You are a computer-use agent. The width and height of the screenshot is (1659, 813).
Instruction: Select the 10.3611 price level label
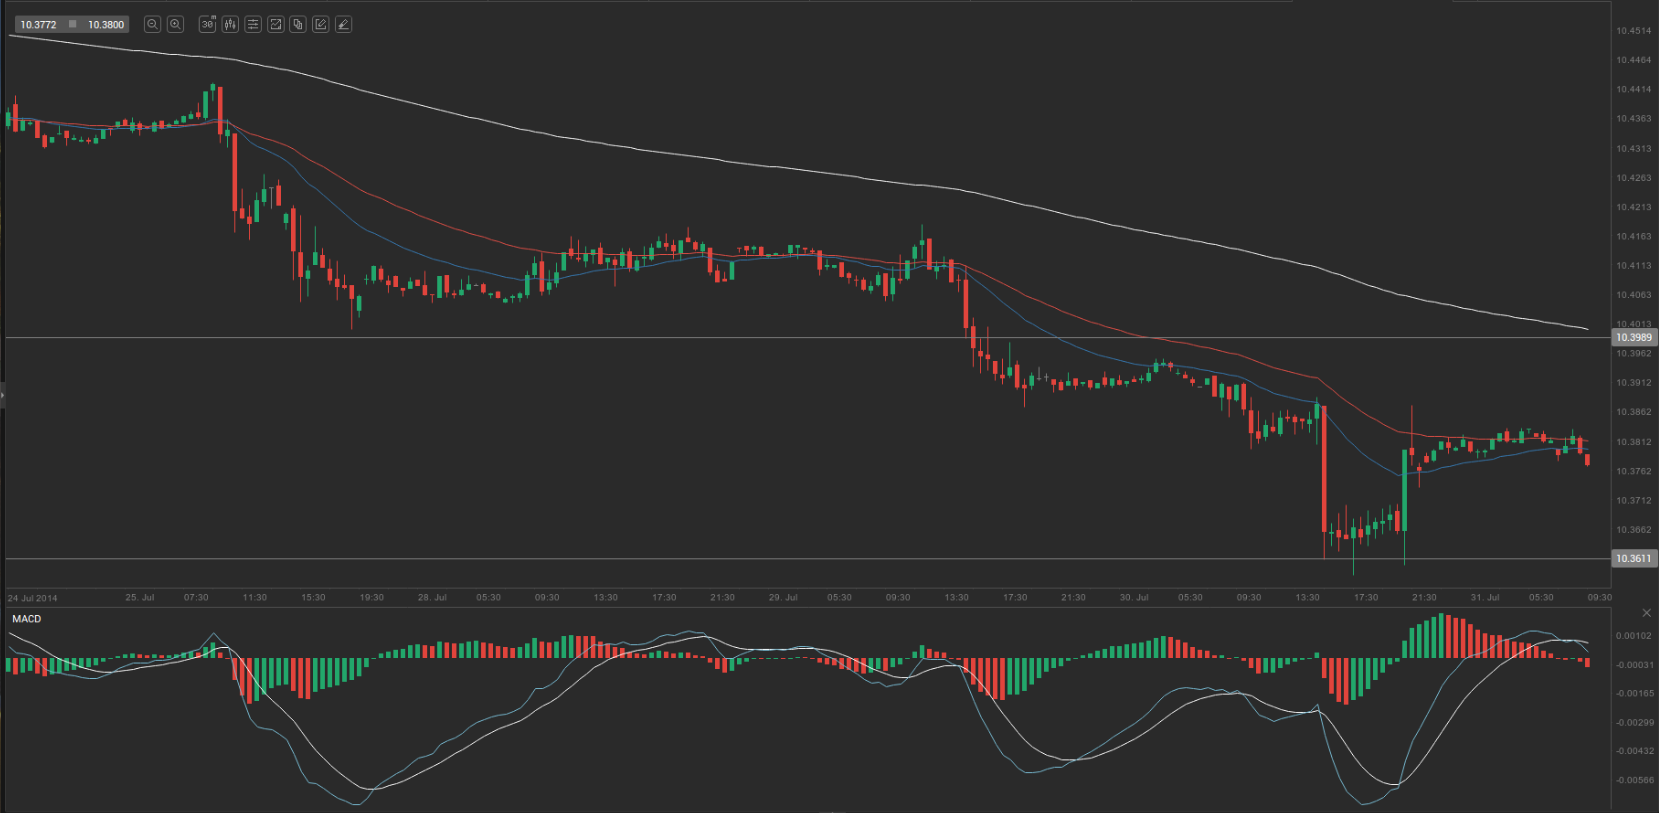click(x=1633, y=558)
